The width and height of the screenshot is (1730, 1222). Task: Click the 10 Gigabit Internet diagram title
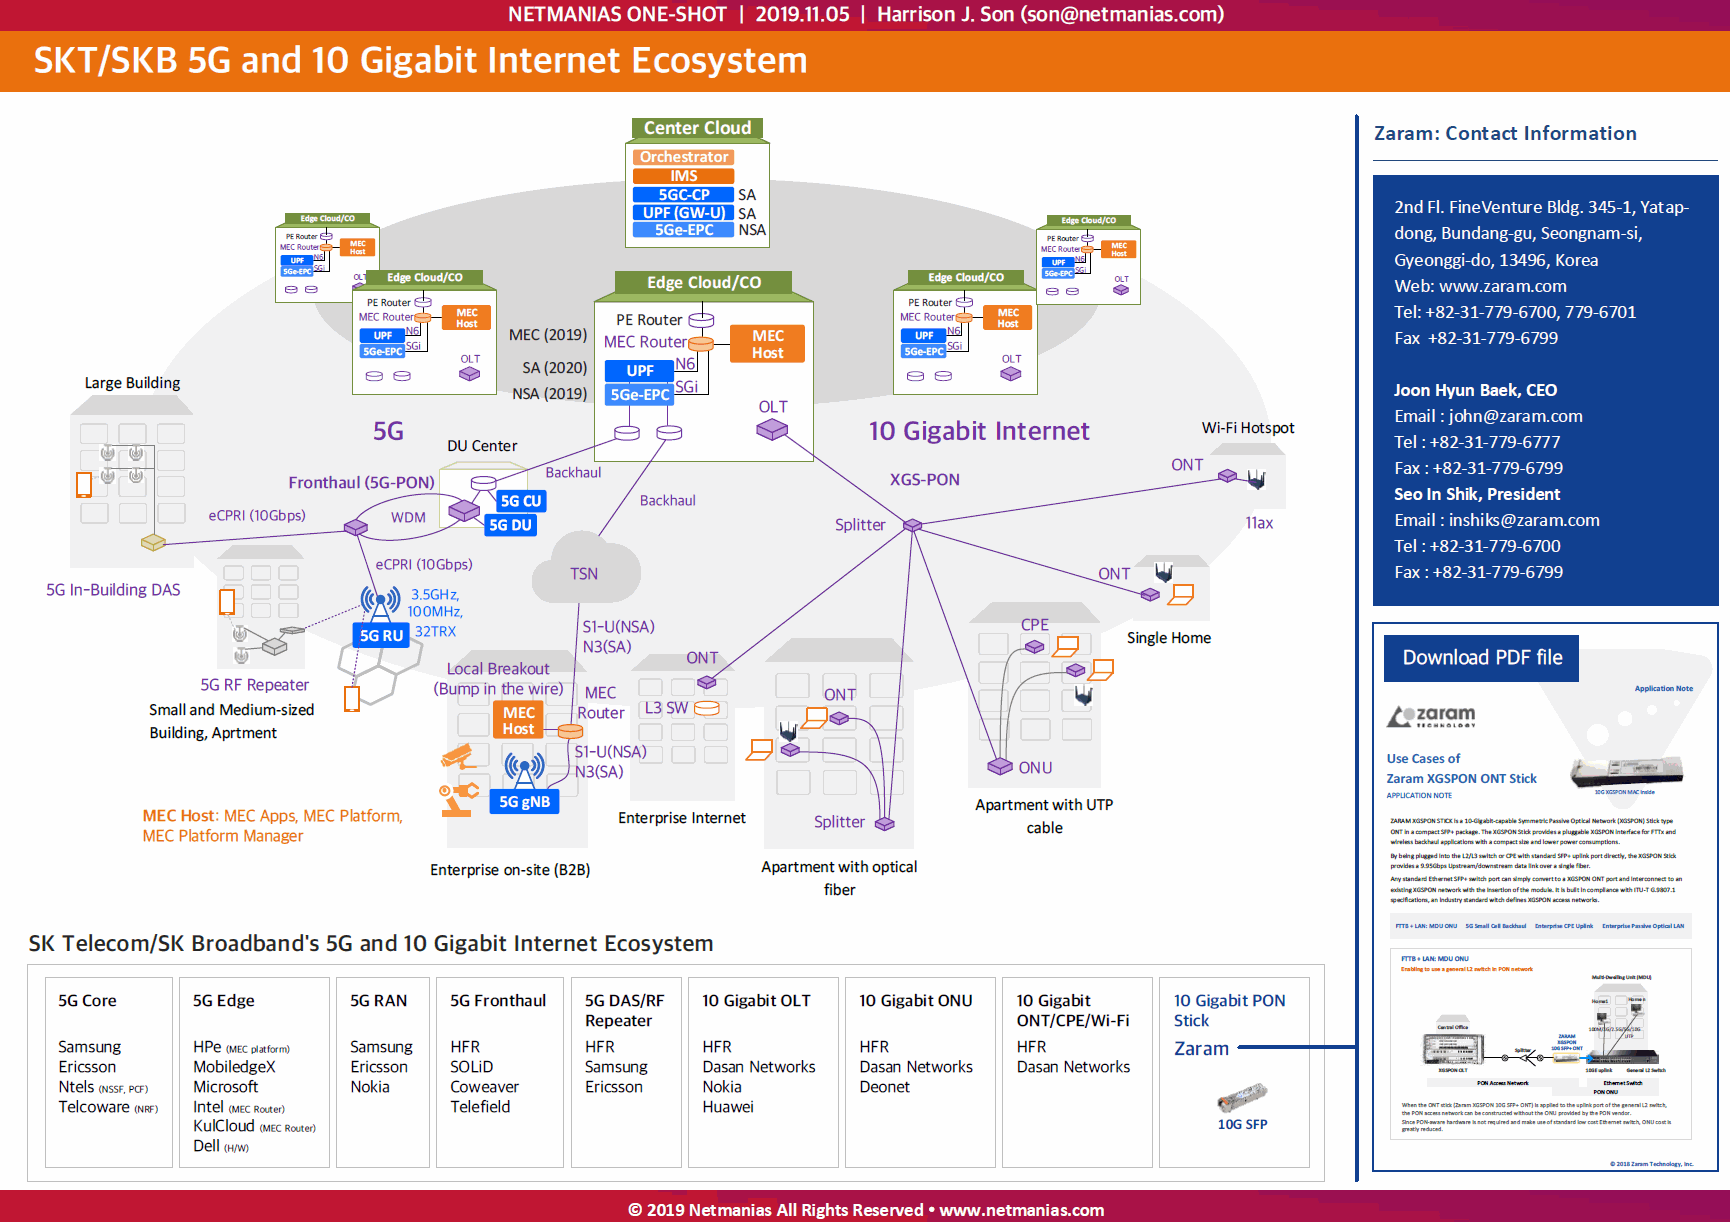click(x=979, y=431)
